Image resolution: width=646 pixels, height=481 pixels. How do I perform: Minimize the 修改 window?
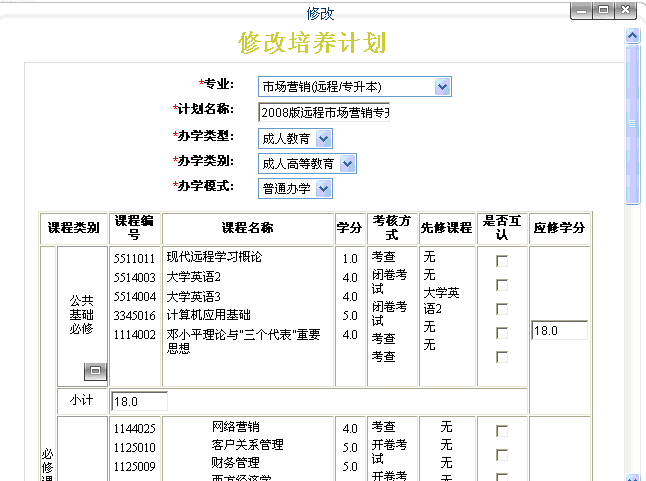point(581,10)
